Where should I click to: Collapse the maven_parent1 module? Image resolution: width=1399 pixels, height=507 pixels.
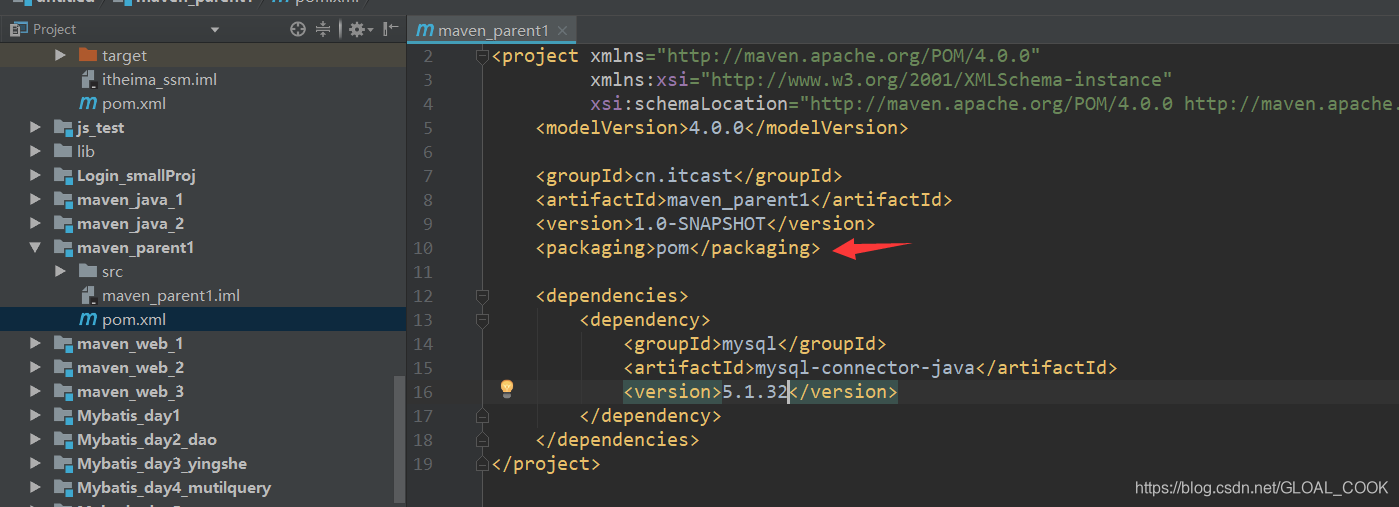coord(36,247)
